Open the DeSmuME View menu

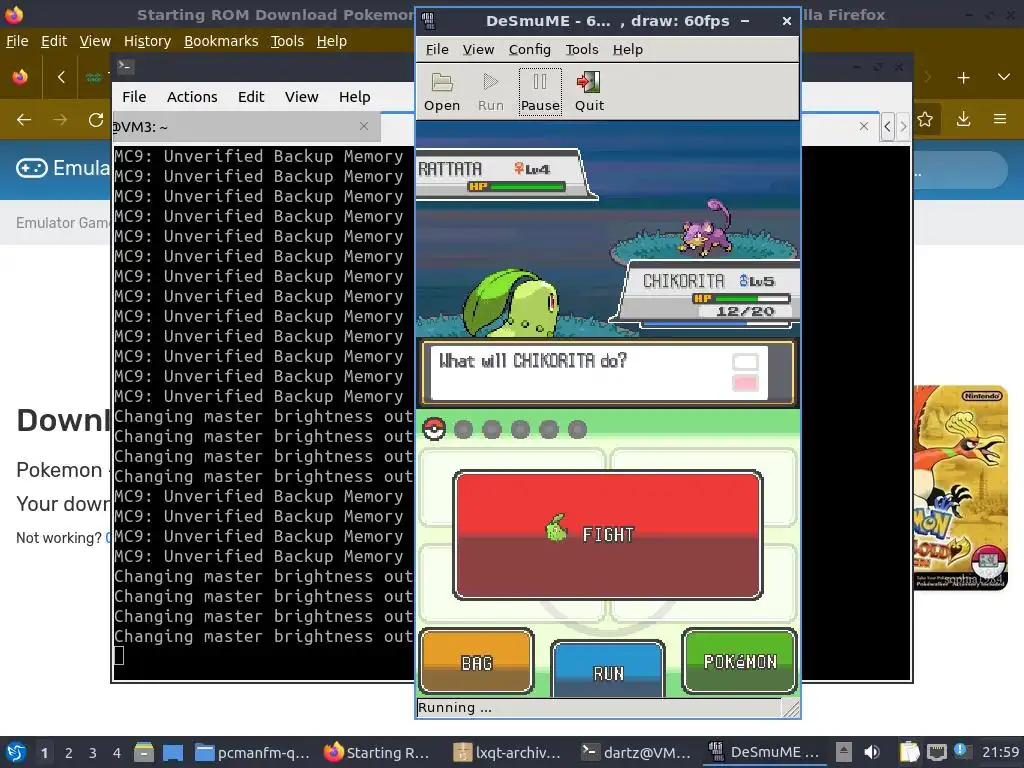tap(478, 50)
